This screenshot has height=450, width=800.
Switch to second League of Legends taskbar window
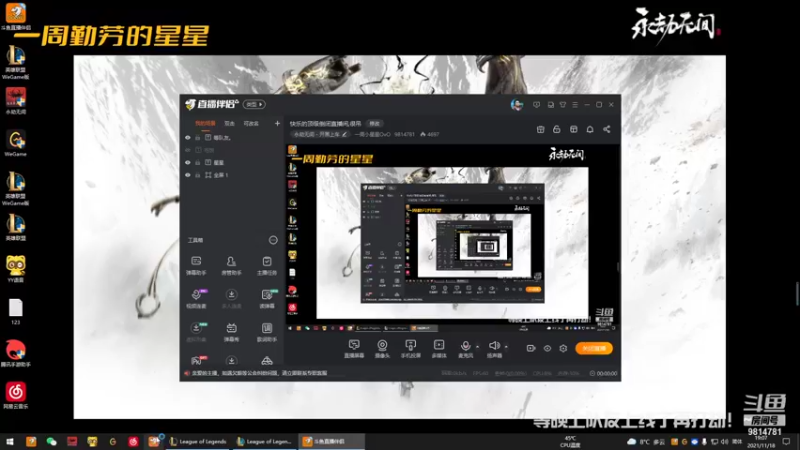click(x=265, y=441)
